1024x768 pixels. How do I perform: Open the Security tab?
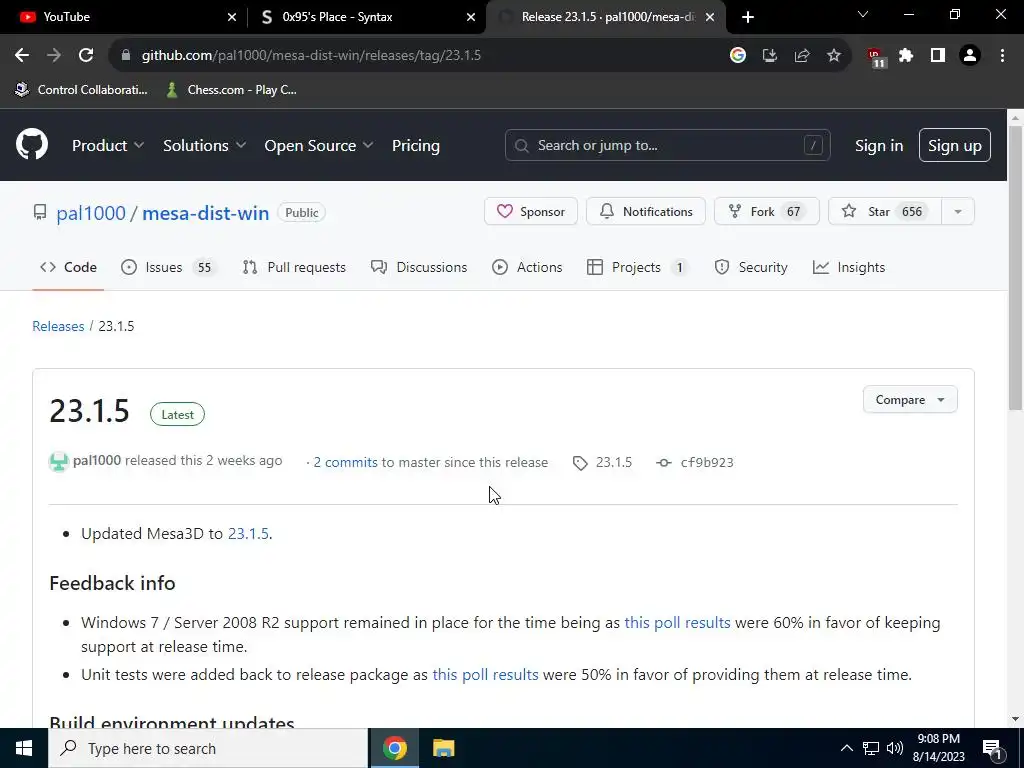point(751,267)
